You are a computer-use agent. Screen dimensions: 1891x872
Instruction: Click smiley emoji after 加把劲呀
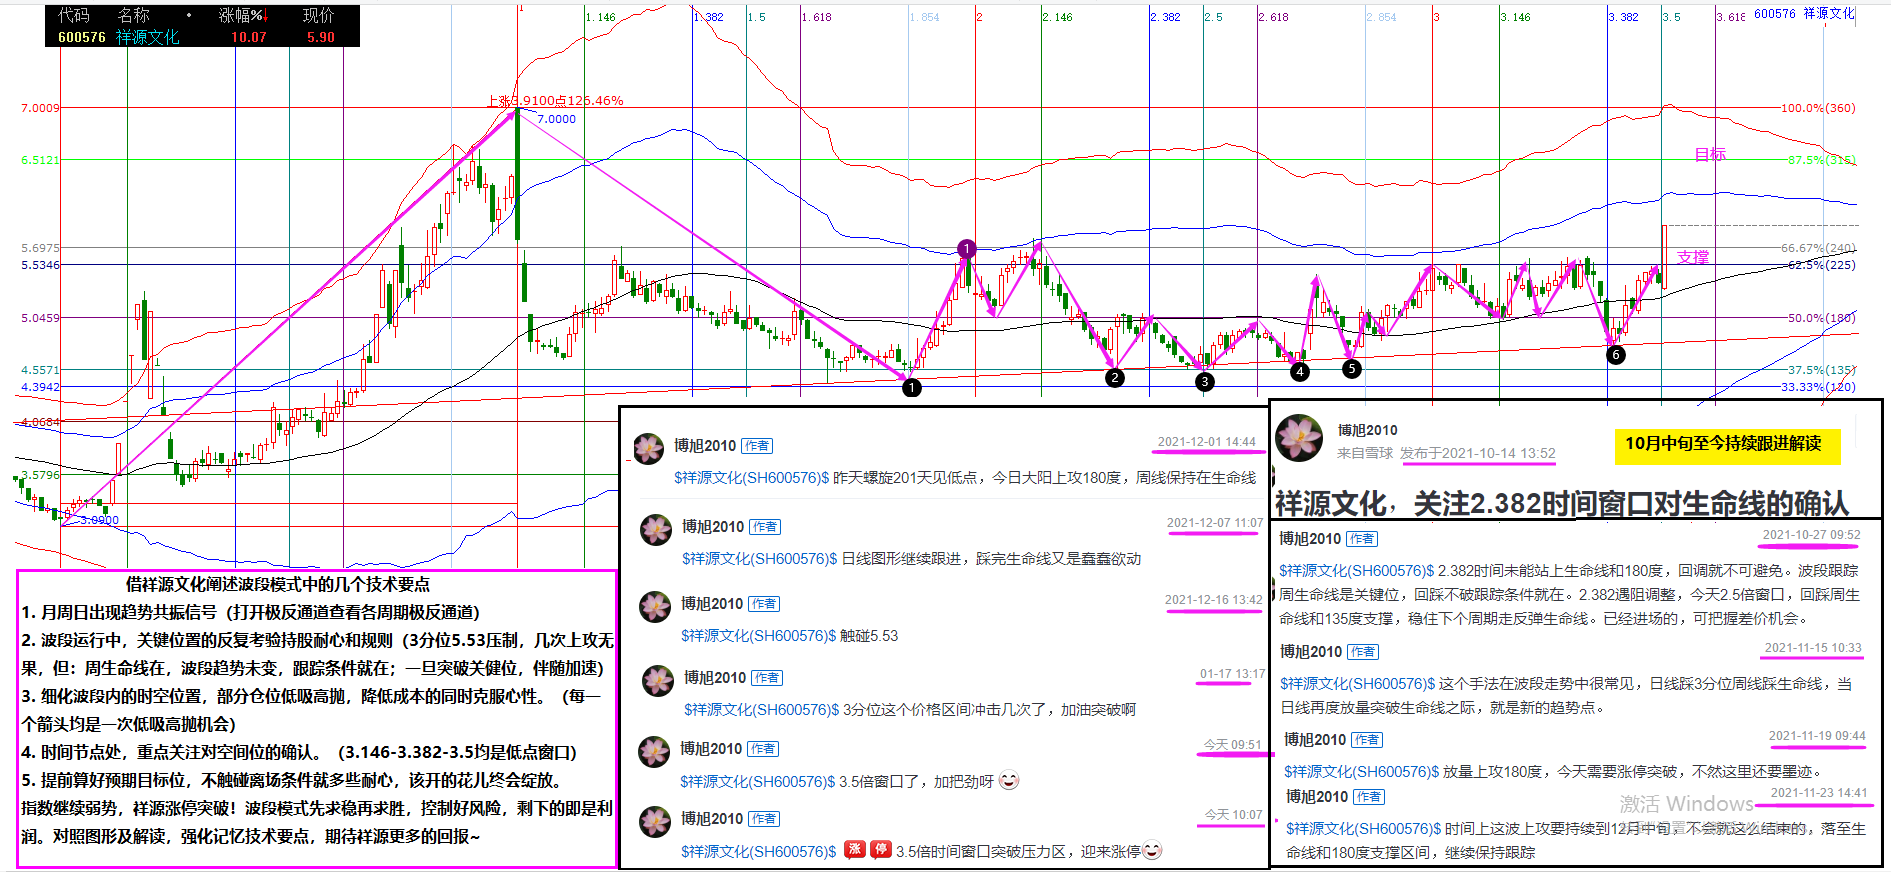tap(1009, 780)
